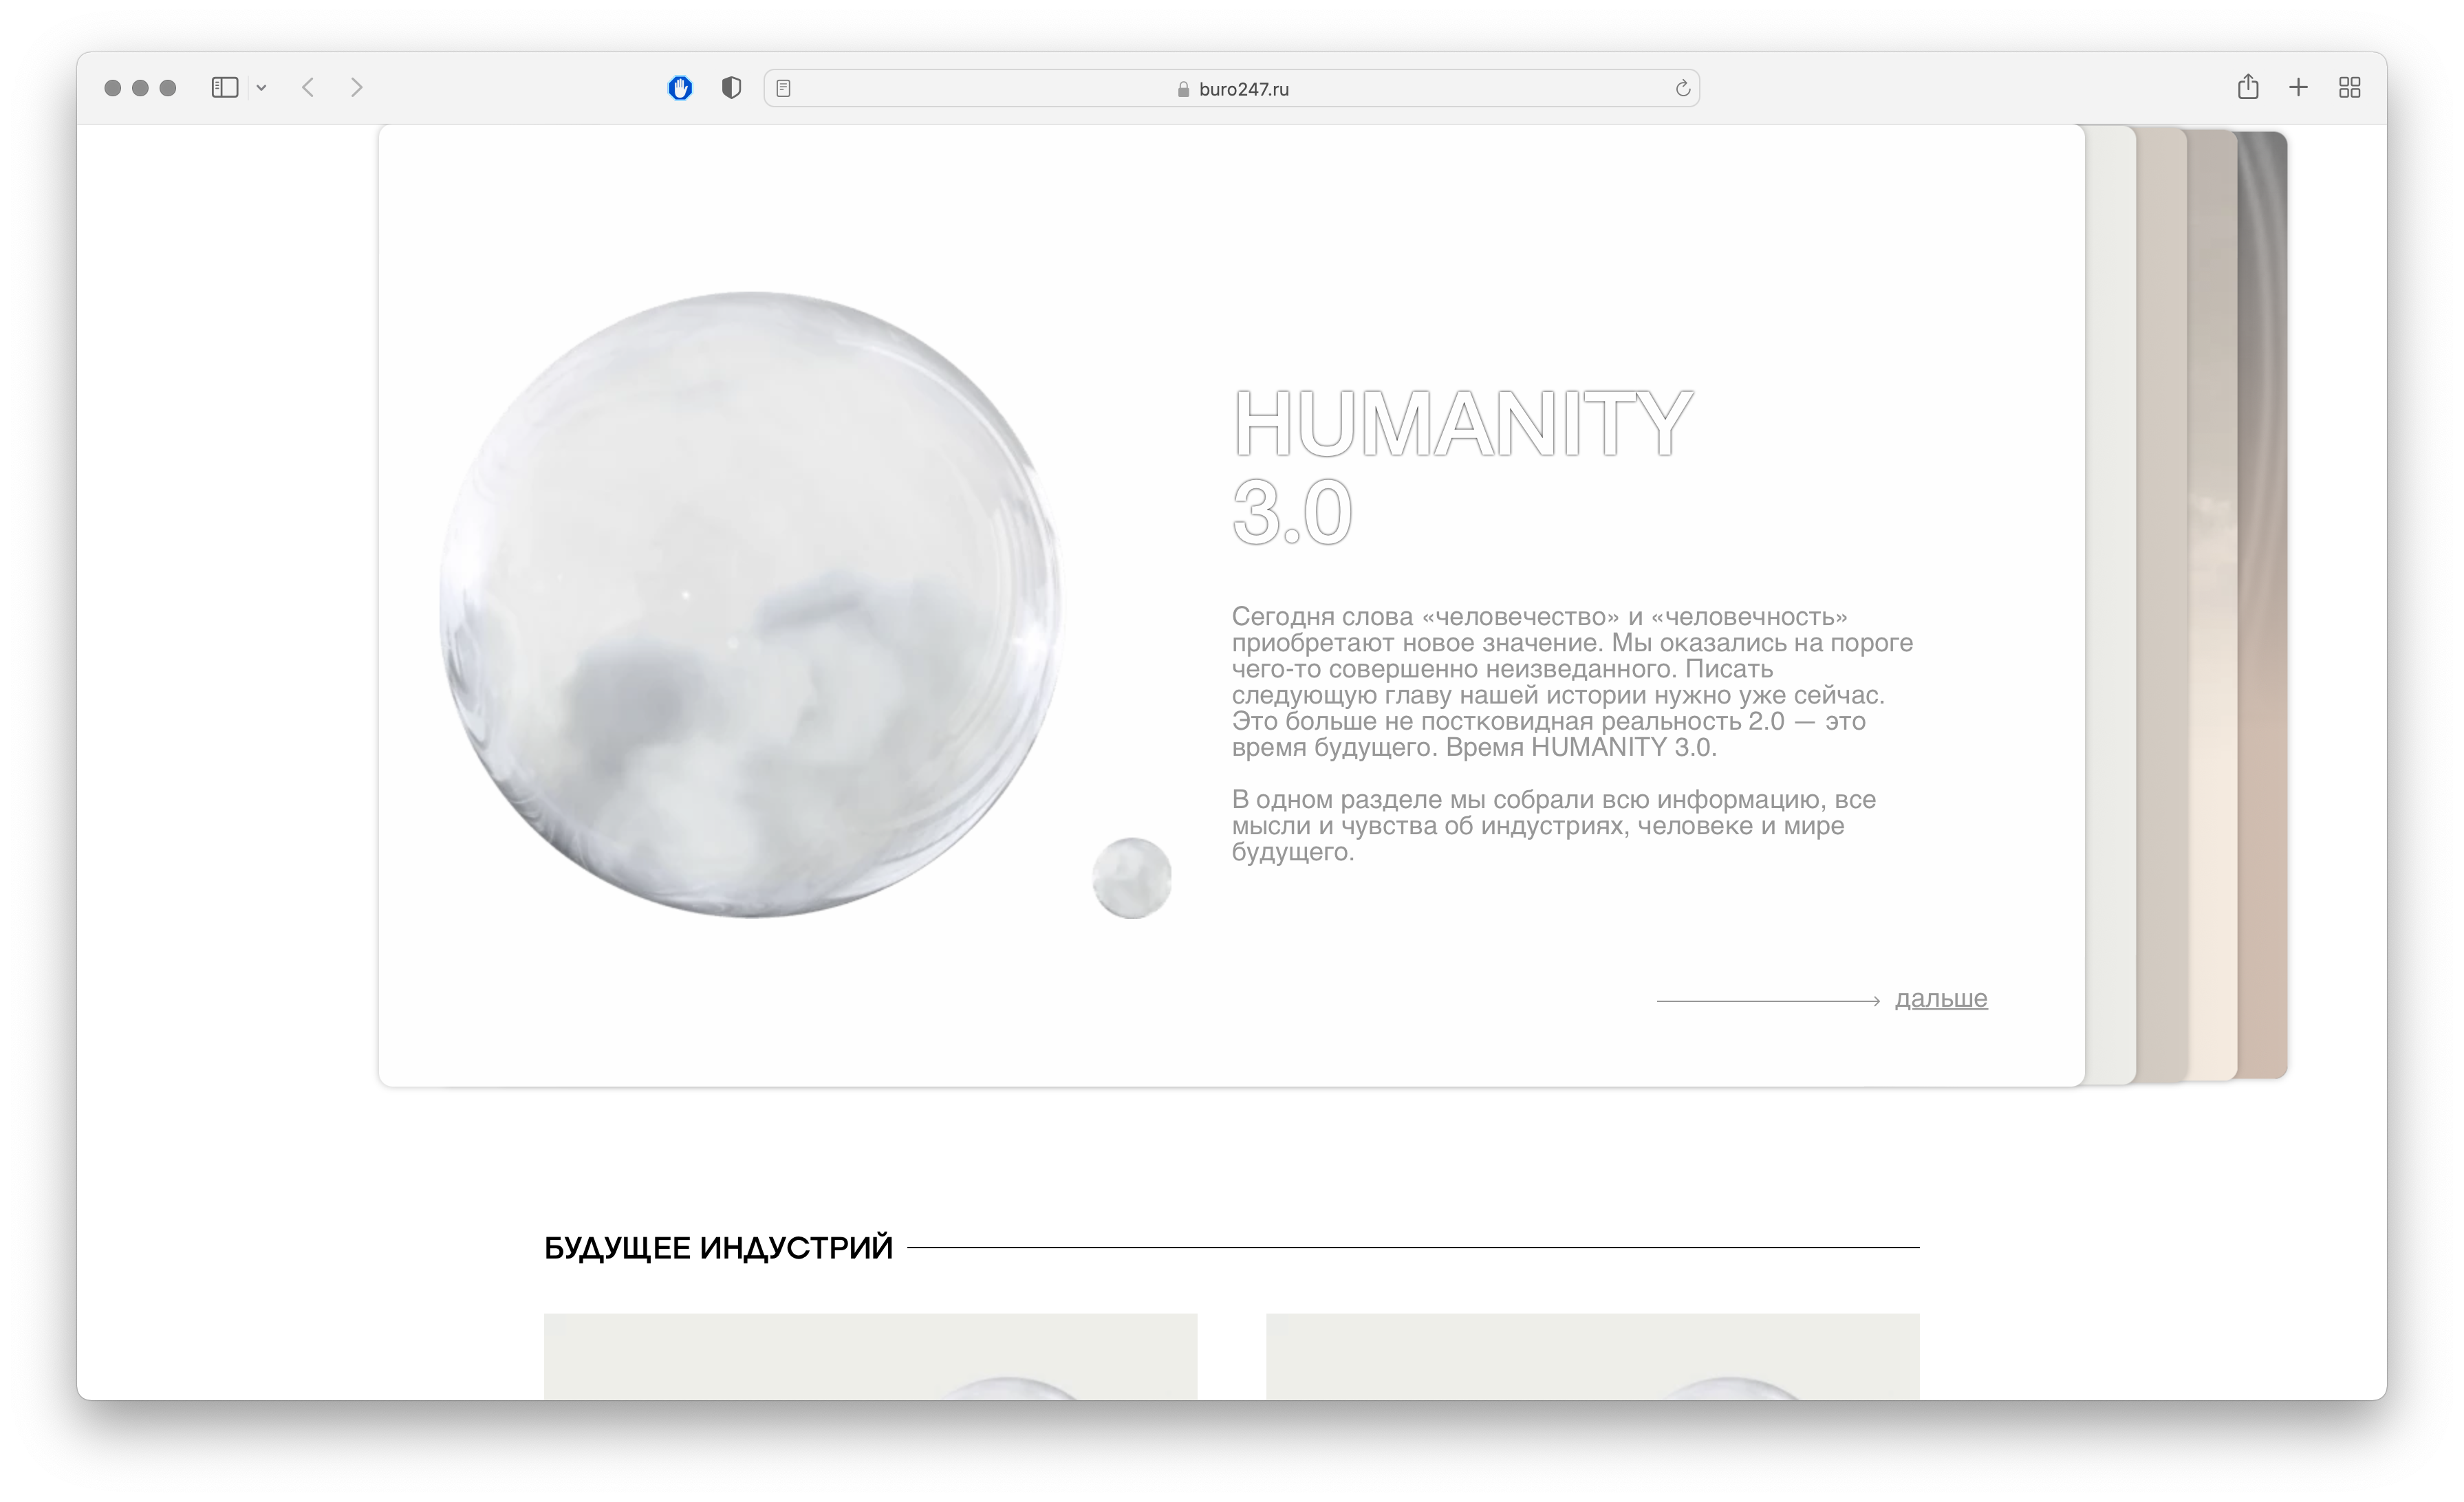
Task: Go forward with the forward arrow
Action: [357, 88]
